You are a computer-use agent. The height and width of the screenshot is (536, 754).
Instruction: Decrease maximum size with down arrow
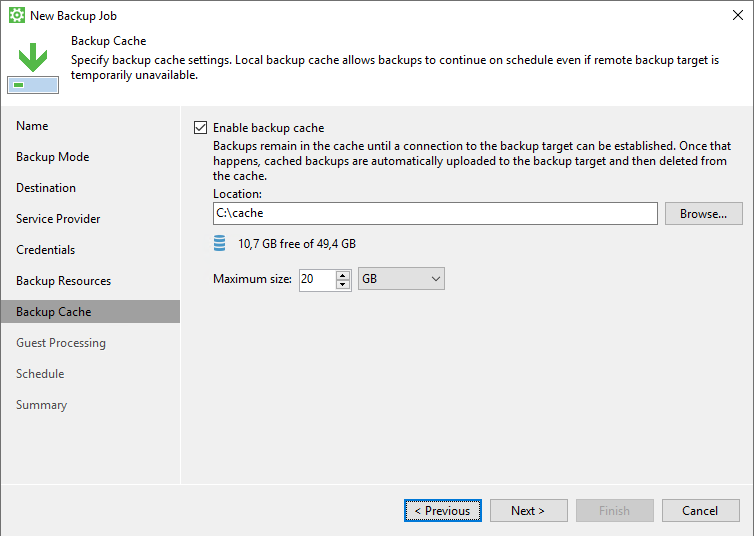(342, 284)
